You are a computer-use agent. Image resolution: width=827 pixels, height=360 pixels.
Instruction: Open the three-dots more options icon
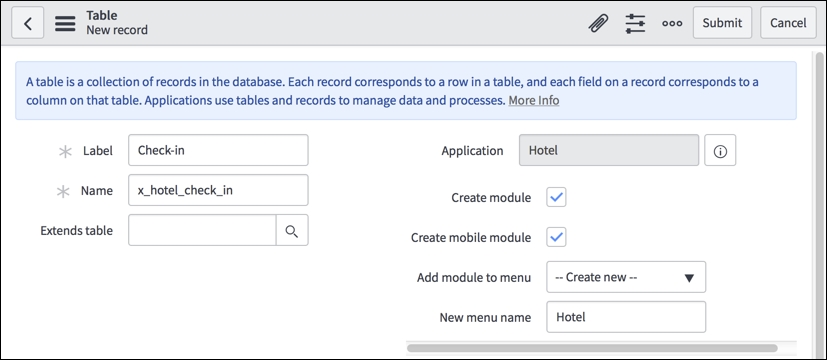click(672, 24)
